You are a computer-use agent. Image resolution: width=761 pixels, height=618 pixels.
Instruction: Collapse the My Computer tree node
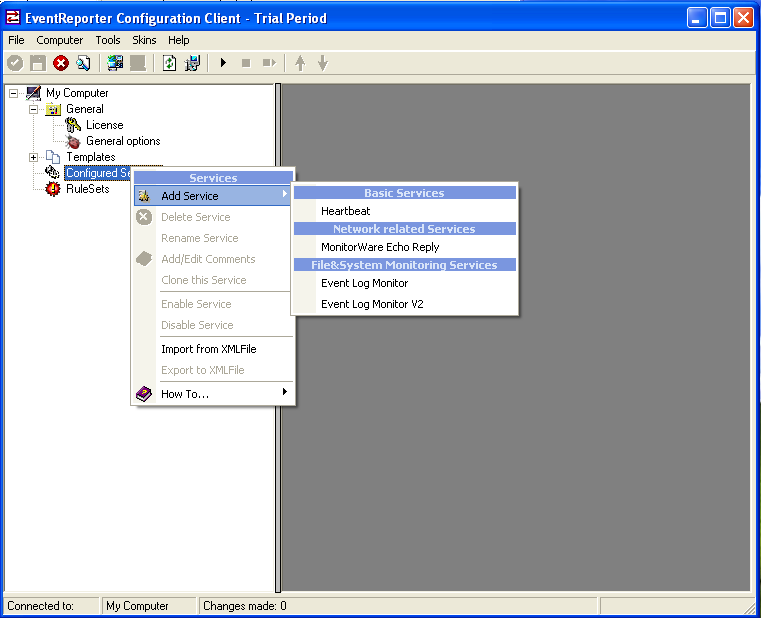click(x=14, y=93)
